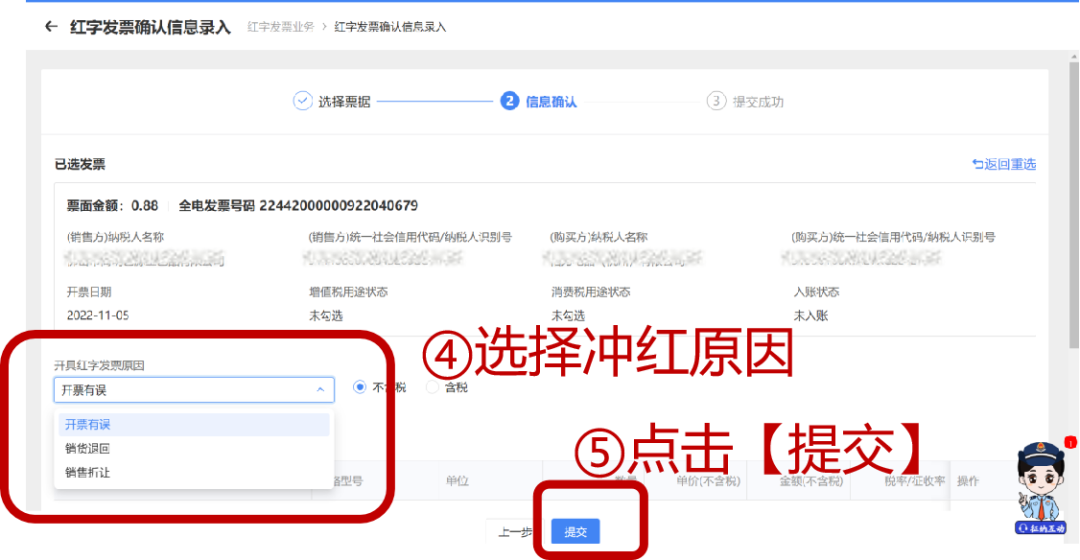Viewport: 1080px width, 560px height.
Task: Choose 销售折让 from the reason list
Action: point(194,473)
